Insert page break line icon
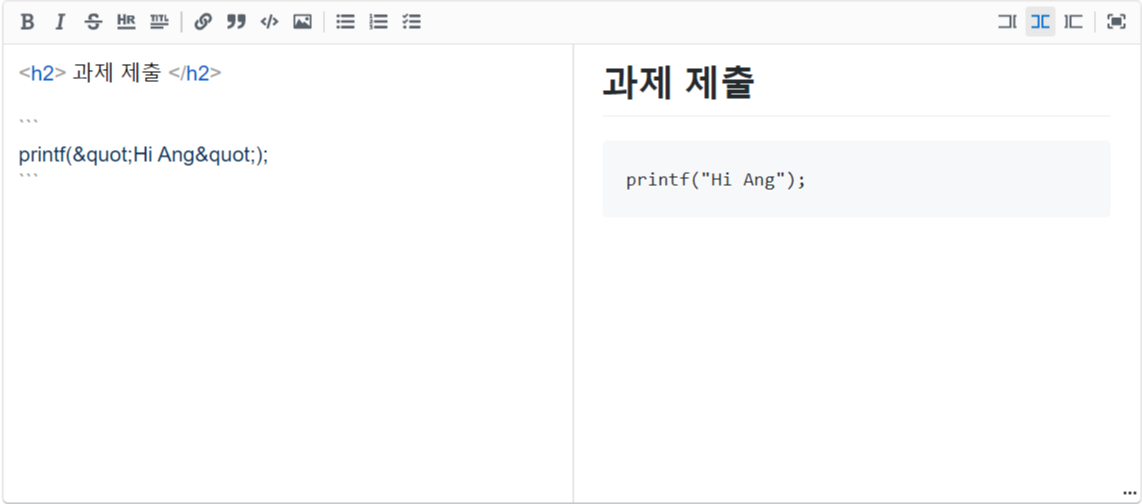1142x504 pixels. 159,22
